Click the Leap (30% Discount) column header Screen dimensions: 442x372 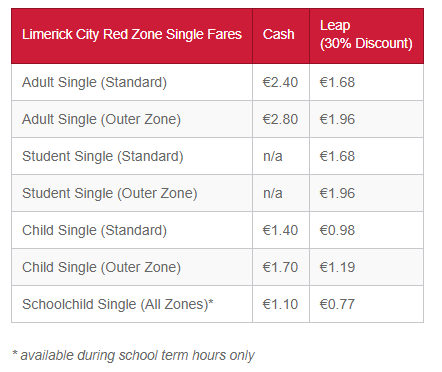tap(366, 35)
